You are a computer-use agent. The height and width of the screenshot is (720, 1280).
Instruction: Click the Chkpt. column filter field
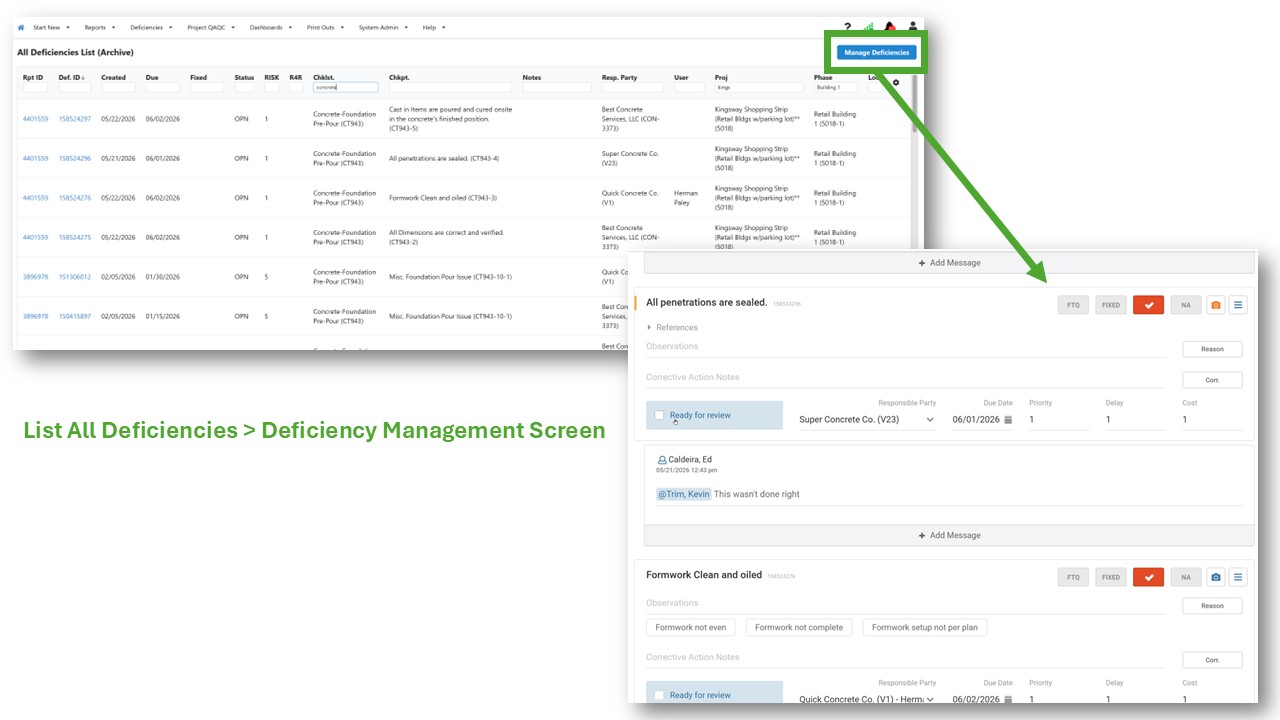click(450, 88)
